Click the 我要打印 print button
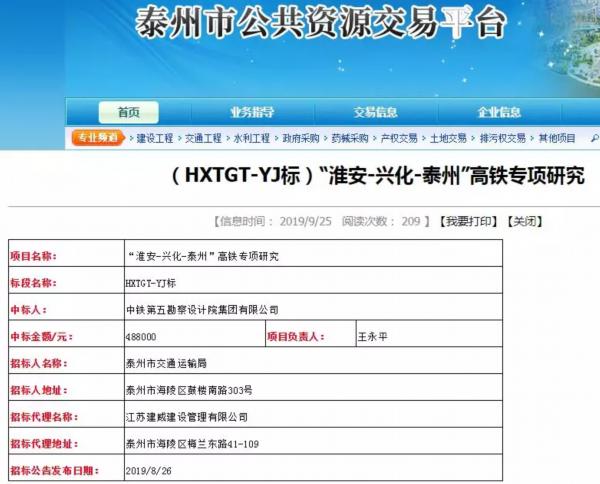Screen dimensions: 600x484 coord(468,221)
